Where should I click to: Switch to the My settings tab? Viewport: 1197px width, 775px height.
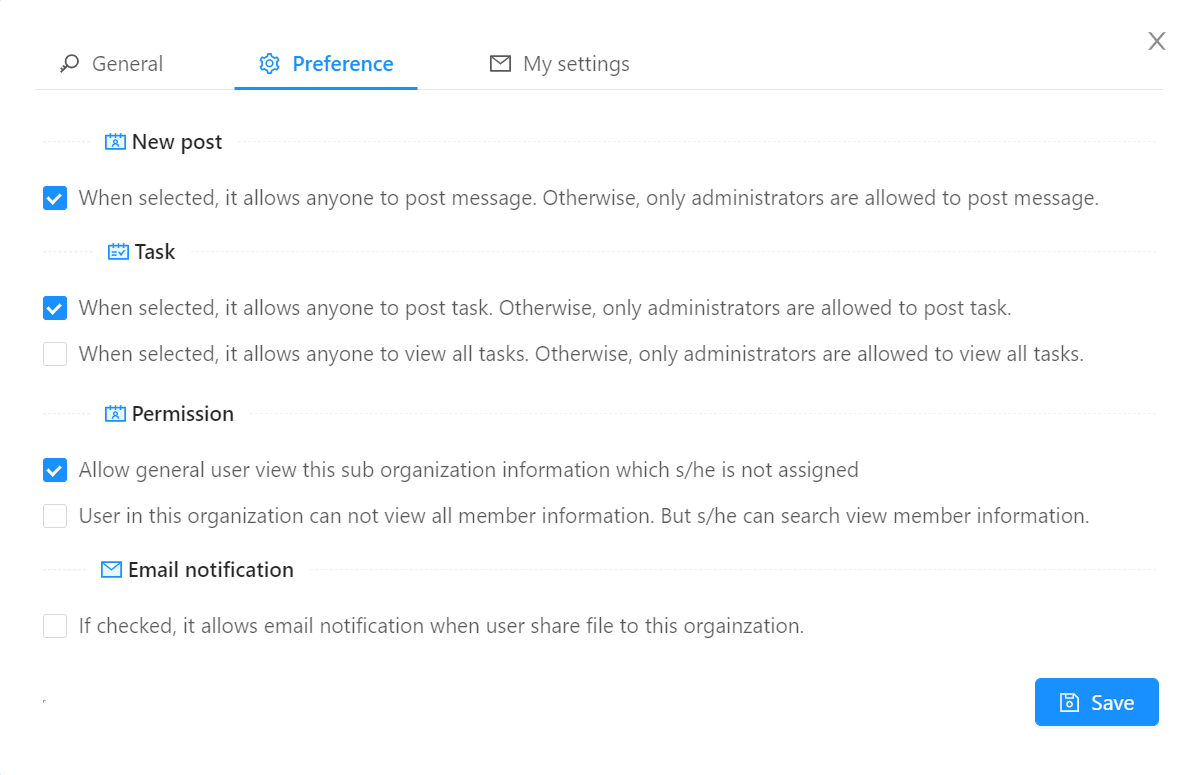click(x=560, y=63)
